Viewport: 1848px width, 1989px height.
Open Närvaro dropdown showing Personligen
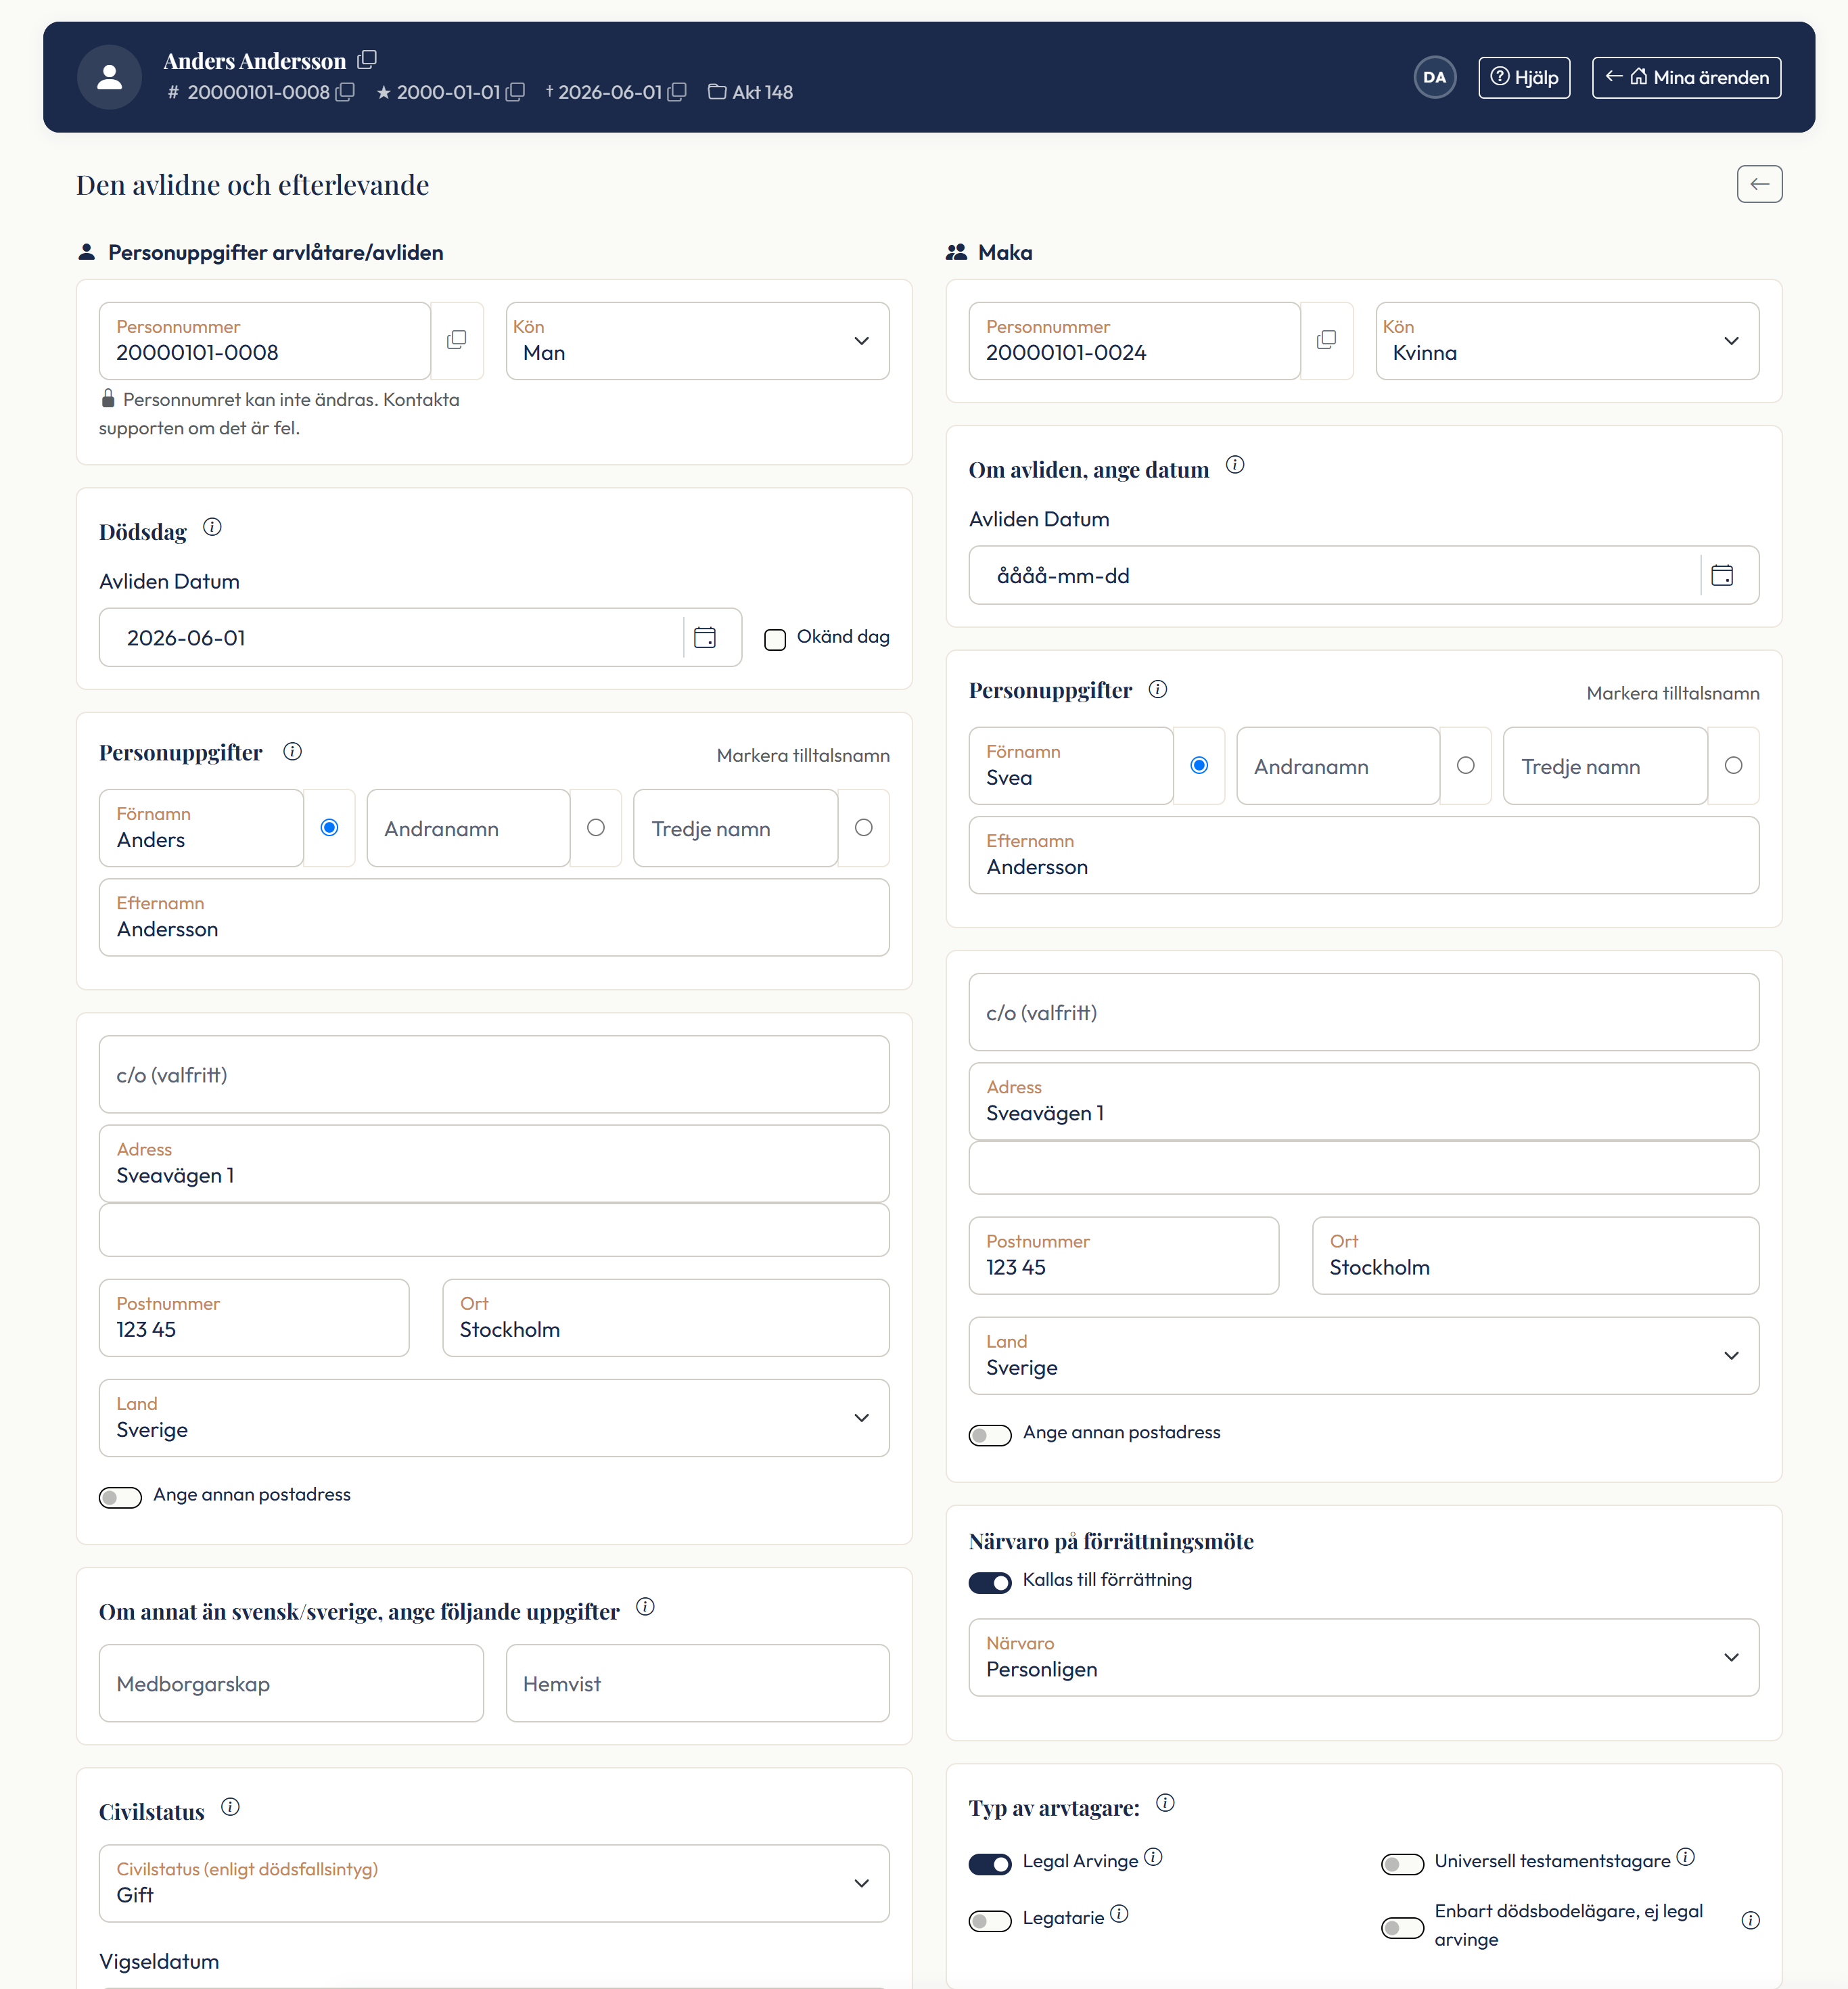(x=1364, y=1657)
